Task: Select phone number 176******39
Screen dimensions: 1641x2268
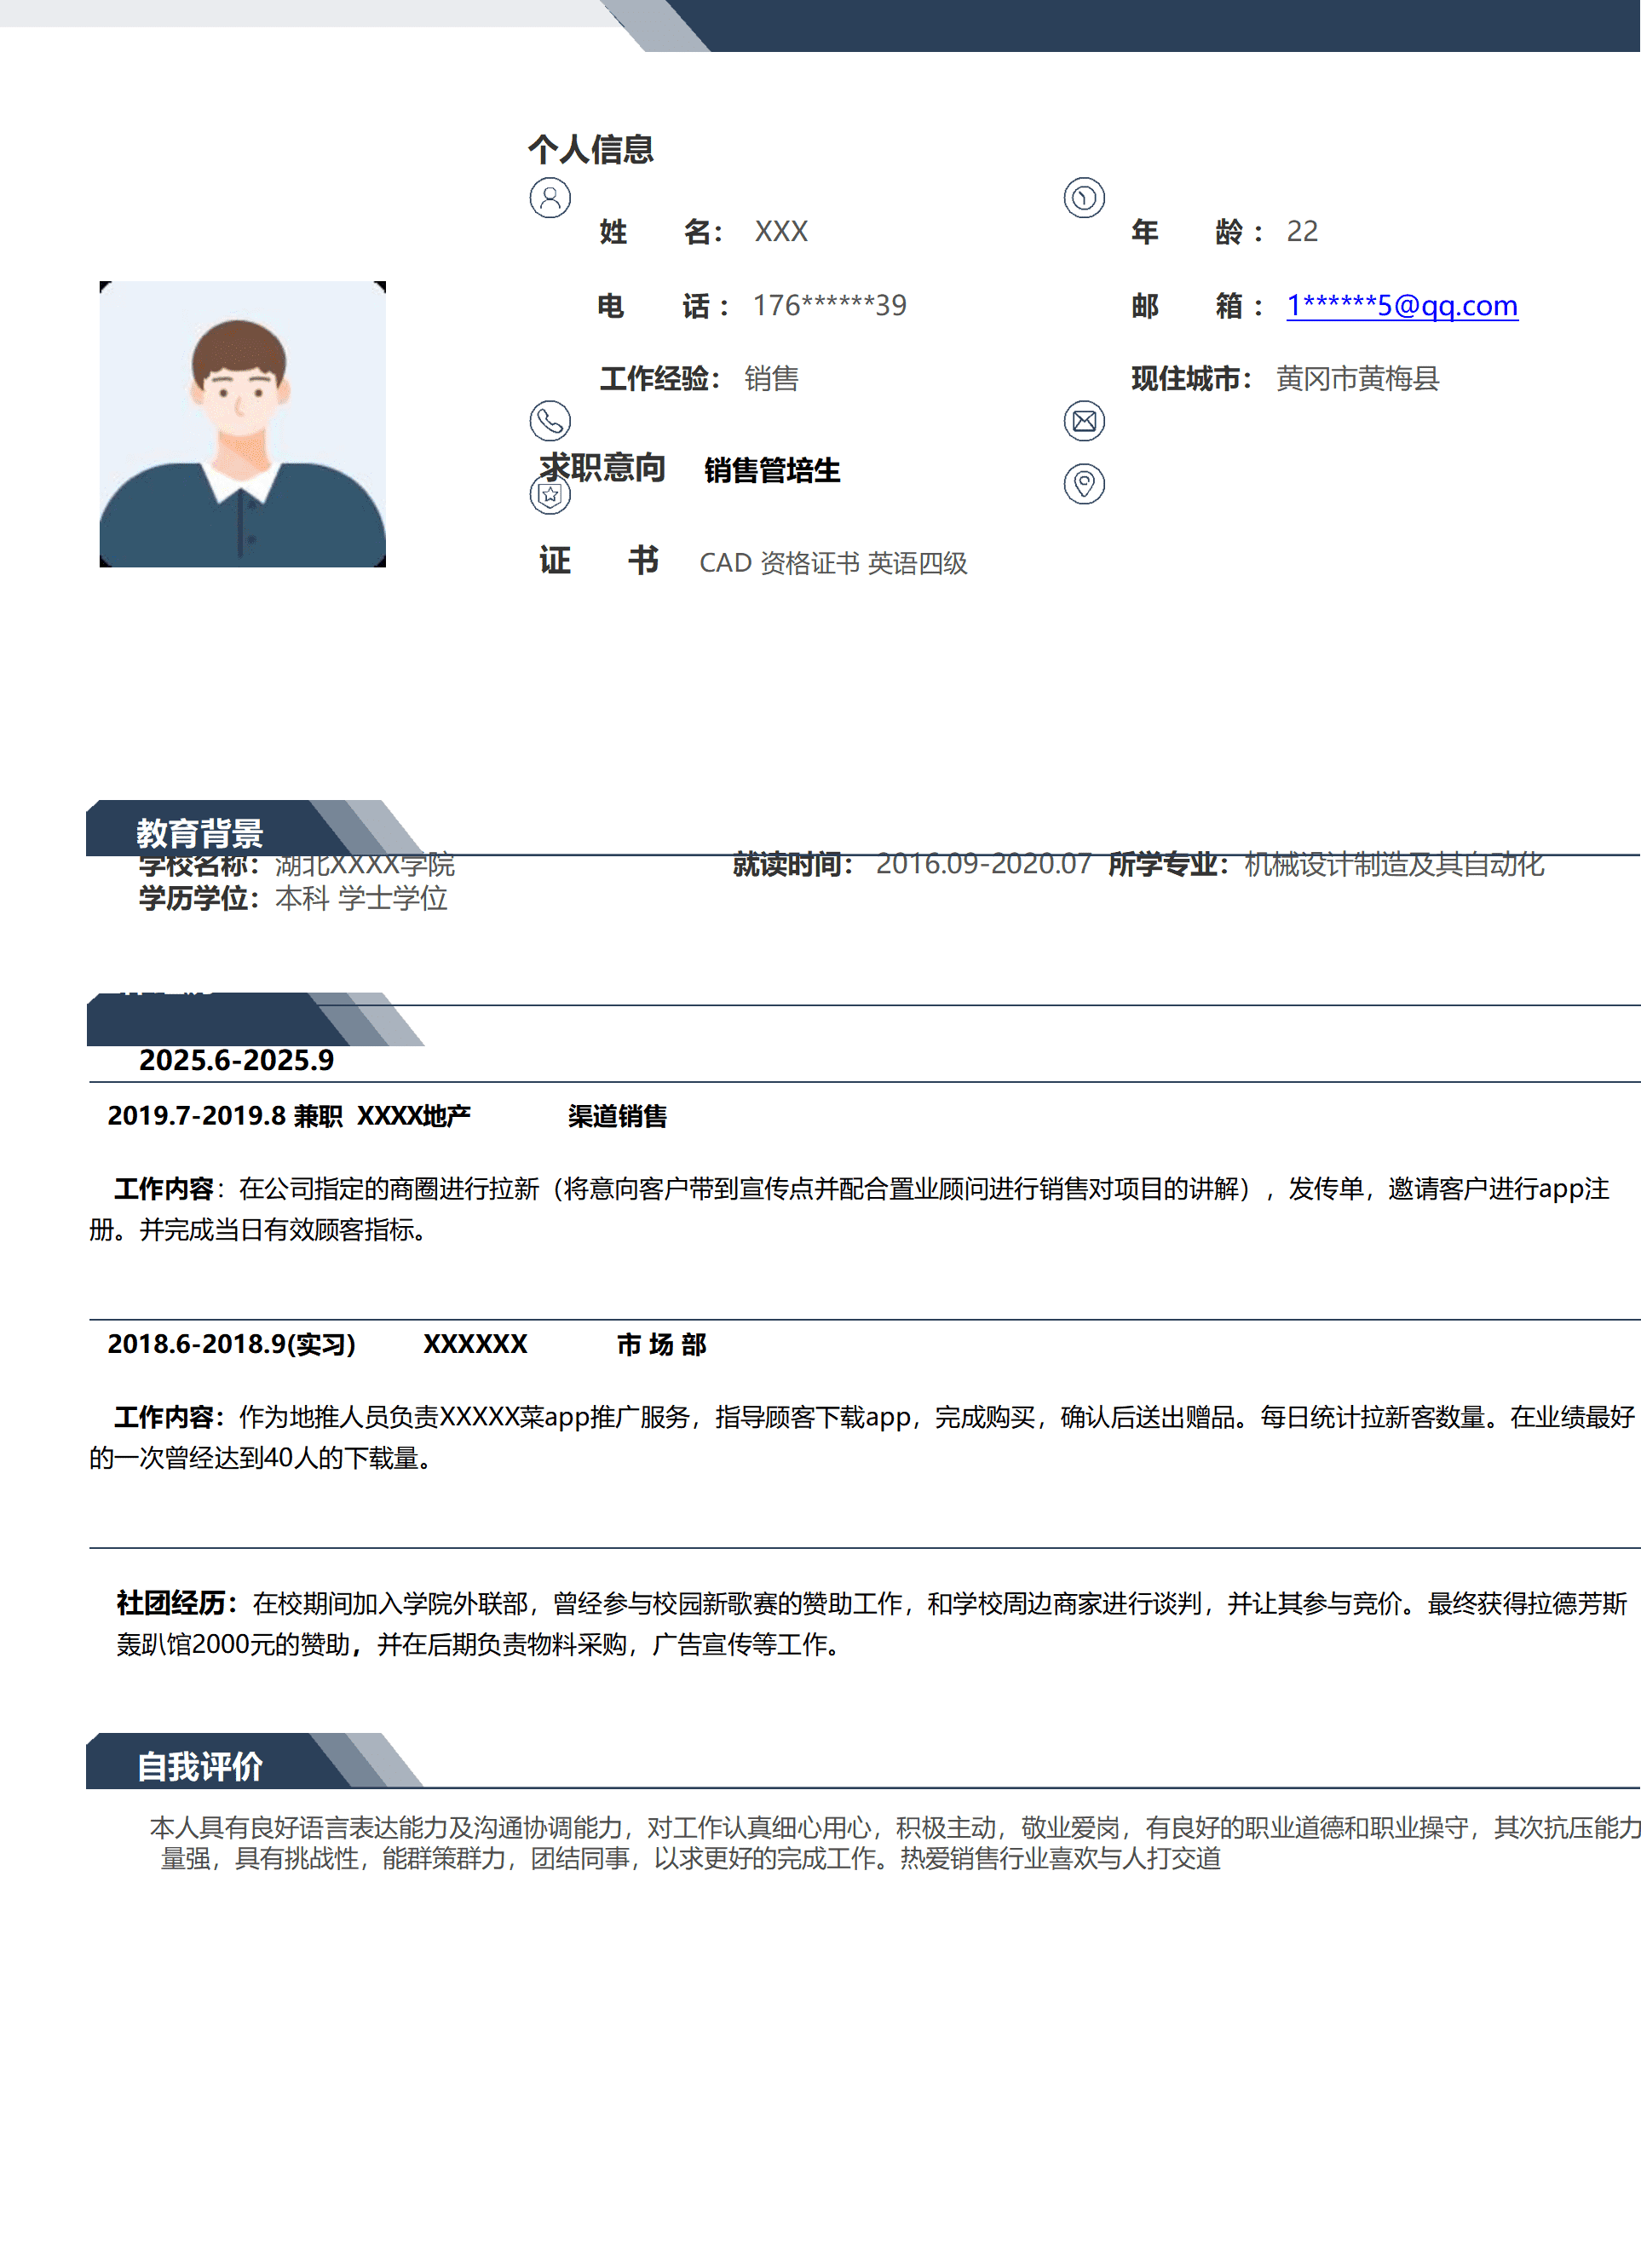Action: click(830, 305)
